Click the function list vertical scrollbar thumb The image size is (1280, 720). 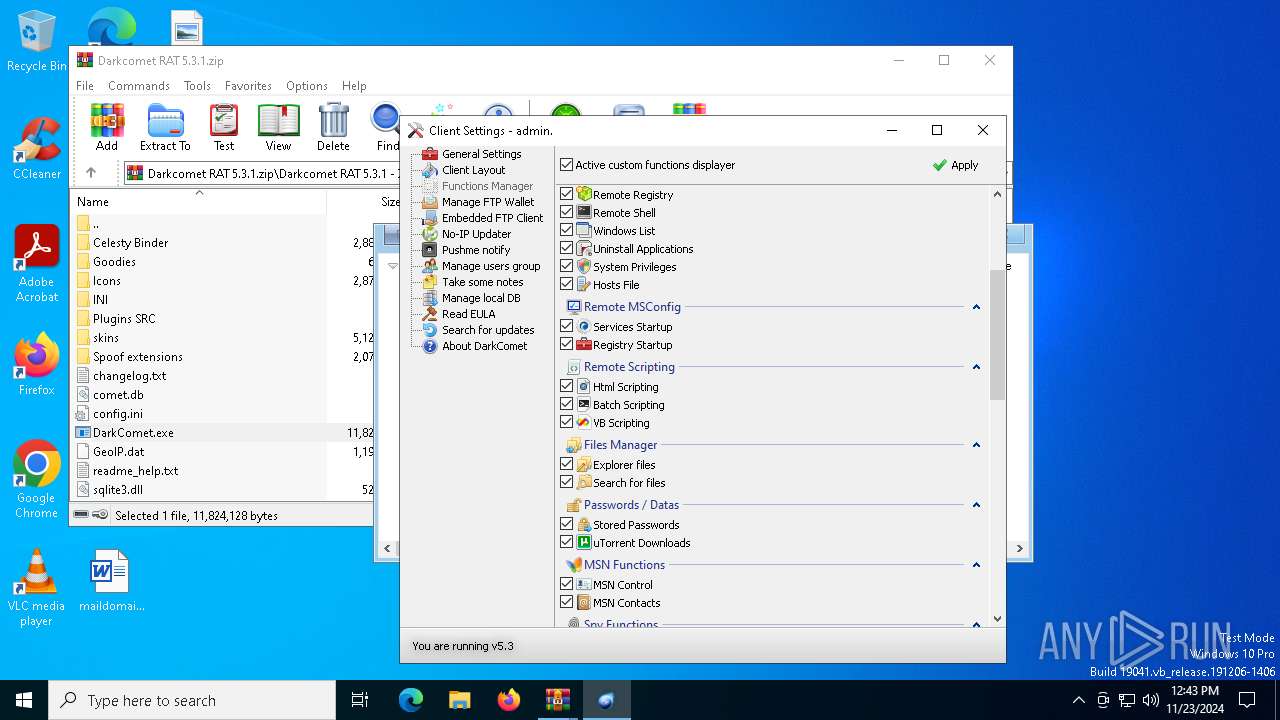[x=997, y=335]
